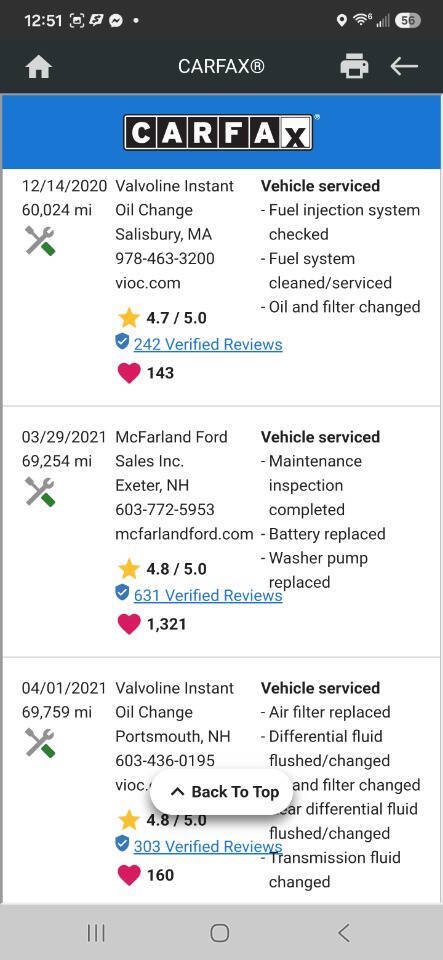
Task: Open 303 Verified Reviews link
Action: [x=208, y=846]
